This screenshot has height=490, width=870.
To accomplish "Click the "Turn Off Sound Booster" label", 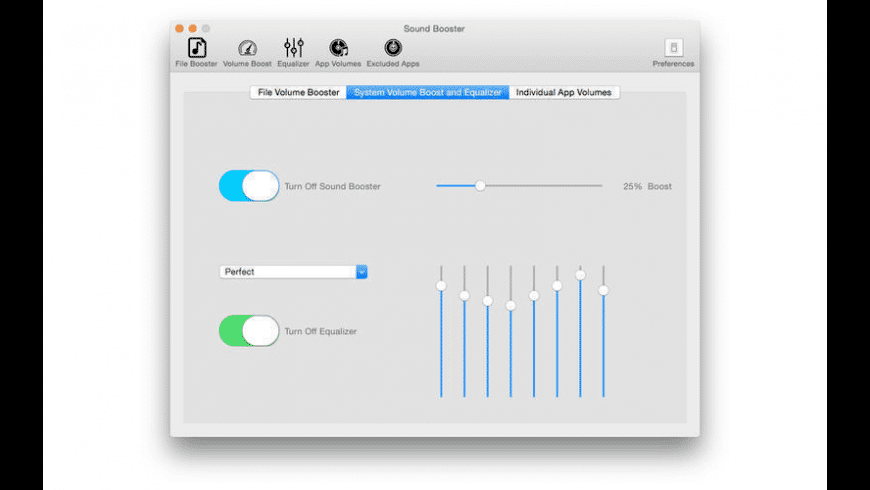I will tap(332, 186).
